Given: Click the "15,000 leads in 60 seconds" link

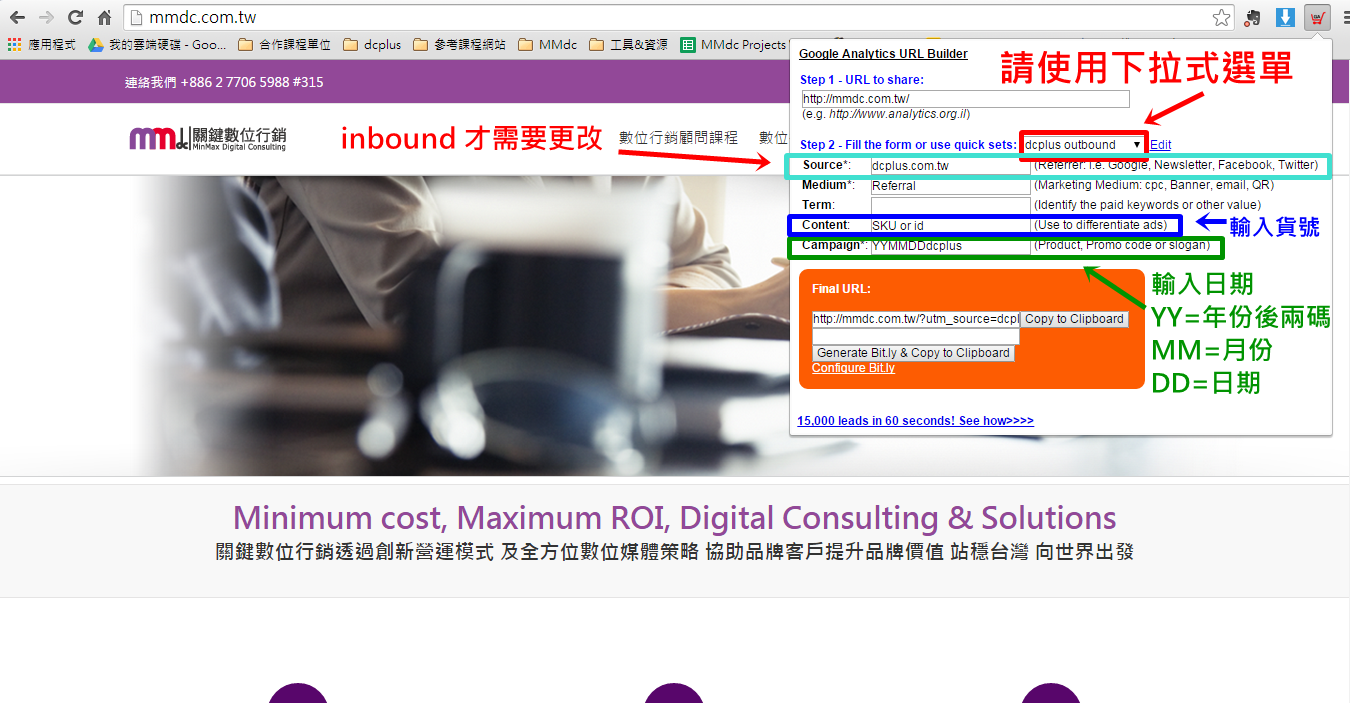Looking at the screenshot, I should pyautogui.click(x=915, y=420).
